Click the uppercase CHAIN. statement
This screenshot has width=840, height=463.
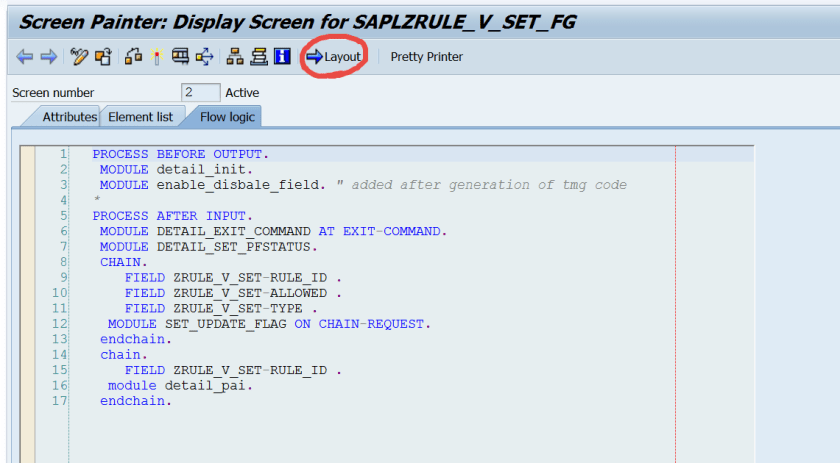[124, 263]
